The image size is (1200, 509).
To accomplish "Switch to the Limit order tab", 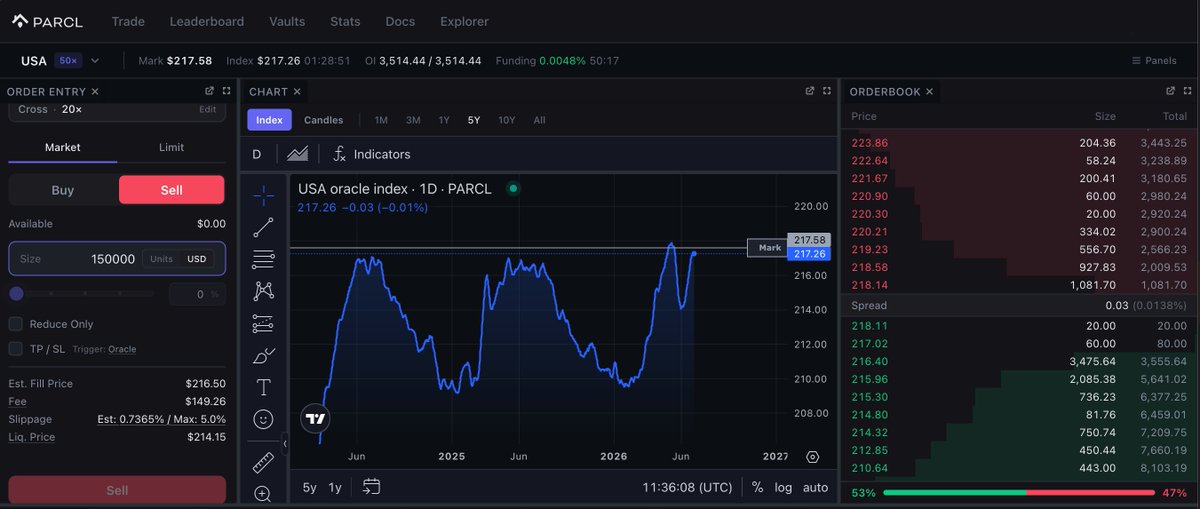I will pyautogui.click(x=171, y=147).
